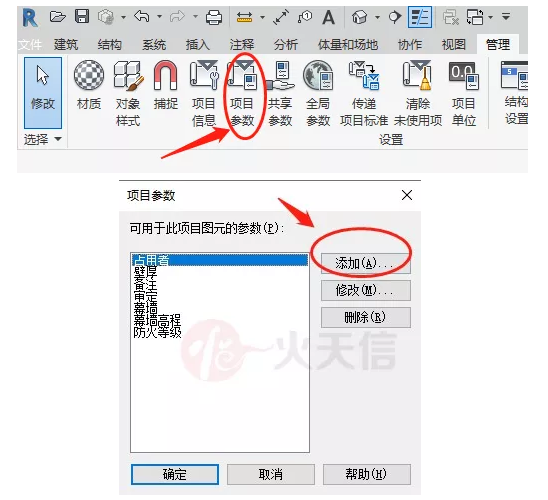Undo the last action
This screenshot has width=548, height=500.
[142, 16]
